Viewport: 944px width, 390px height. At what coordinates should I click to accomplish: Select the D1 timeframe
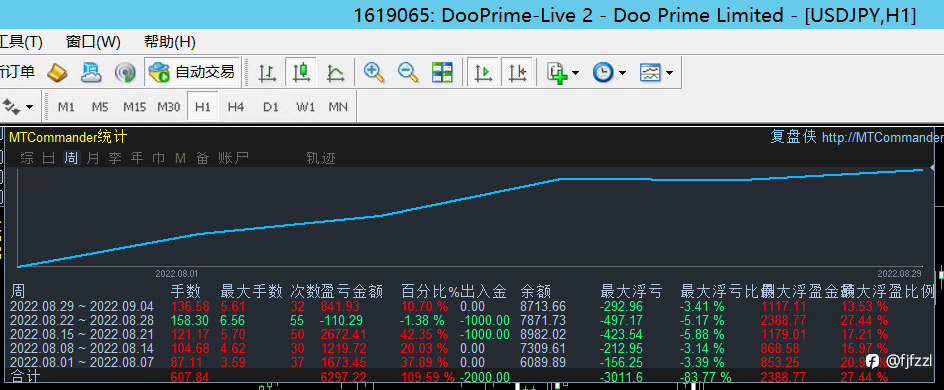tap(271, 107)
